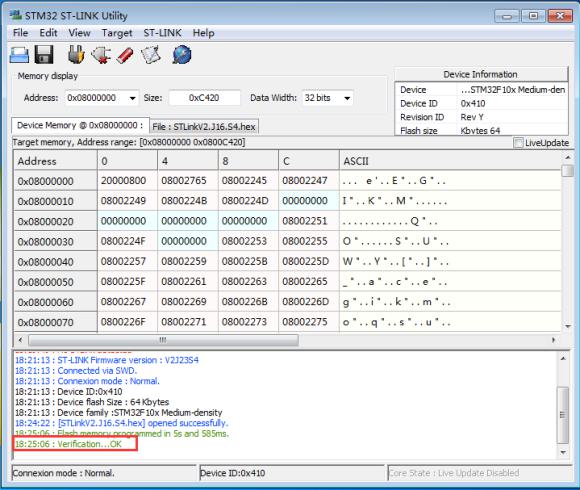
Task: Open the Target menu
Action: point(117,33)
